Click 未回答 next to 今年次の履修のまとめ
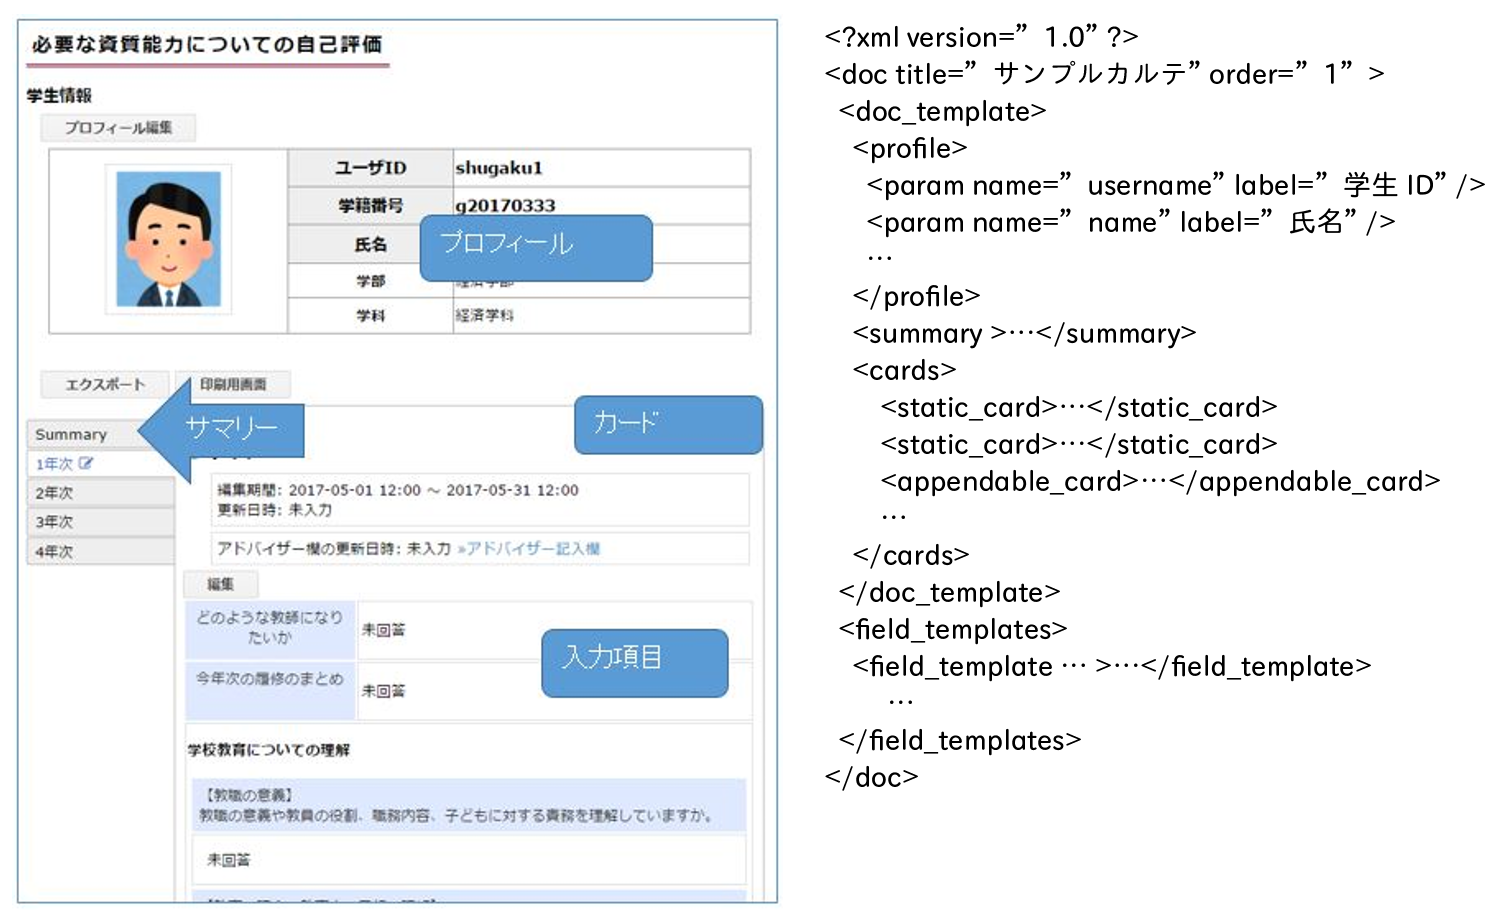 coord(383,691)
